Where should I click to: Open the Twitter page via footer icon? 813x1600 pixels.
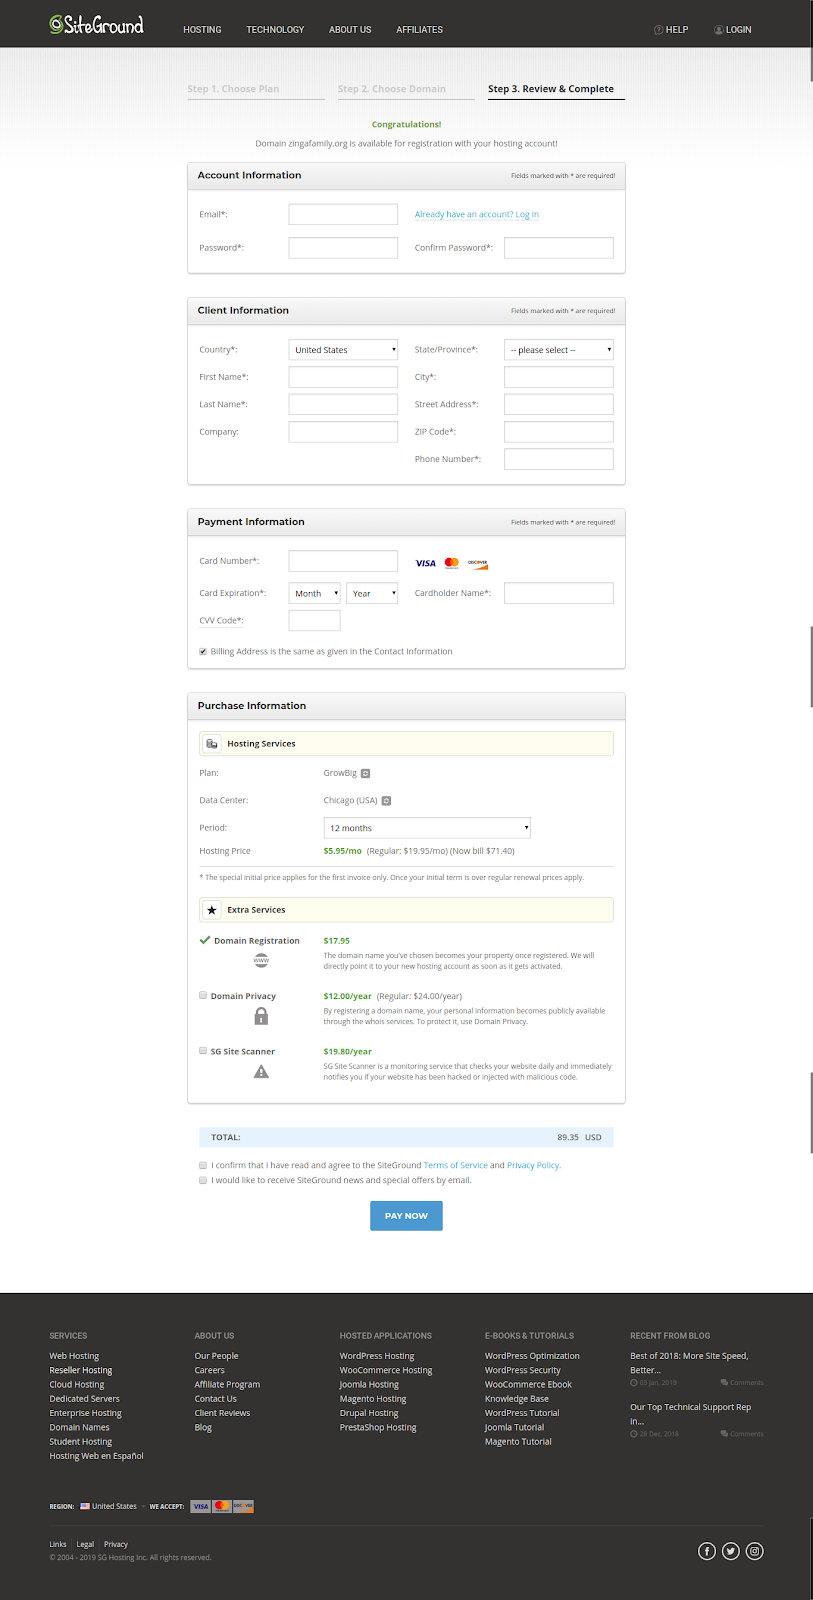[x=731, y=1551]
